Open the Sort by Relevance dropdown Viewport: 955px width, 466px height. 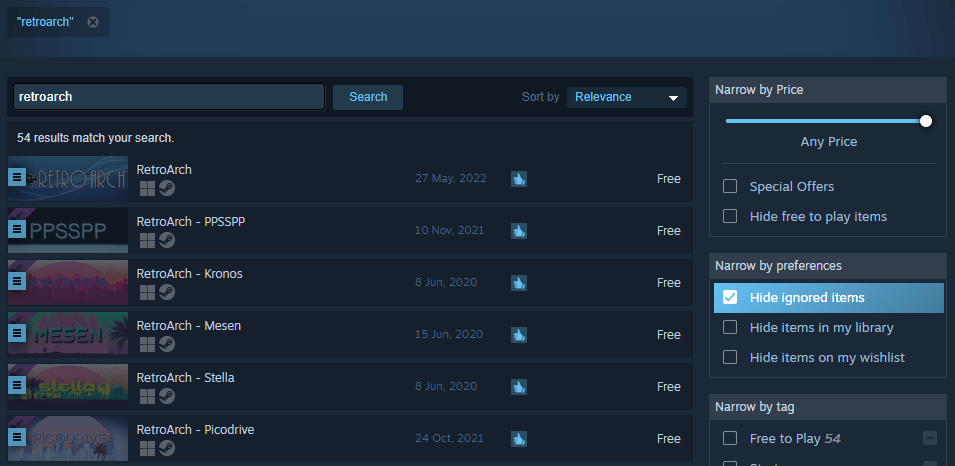click(x=627, y=97)
